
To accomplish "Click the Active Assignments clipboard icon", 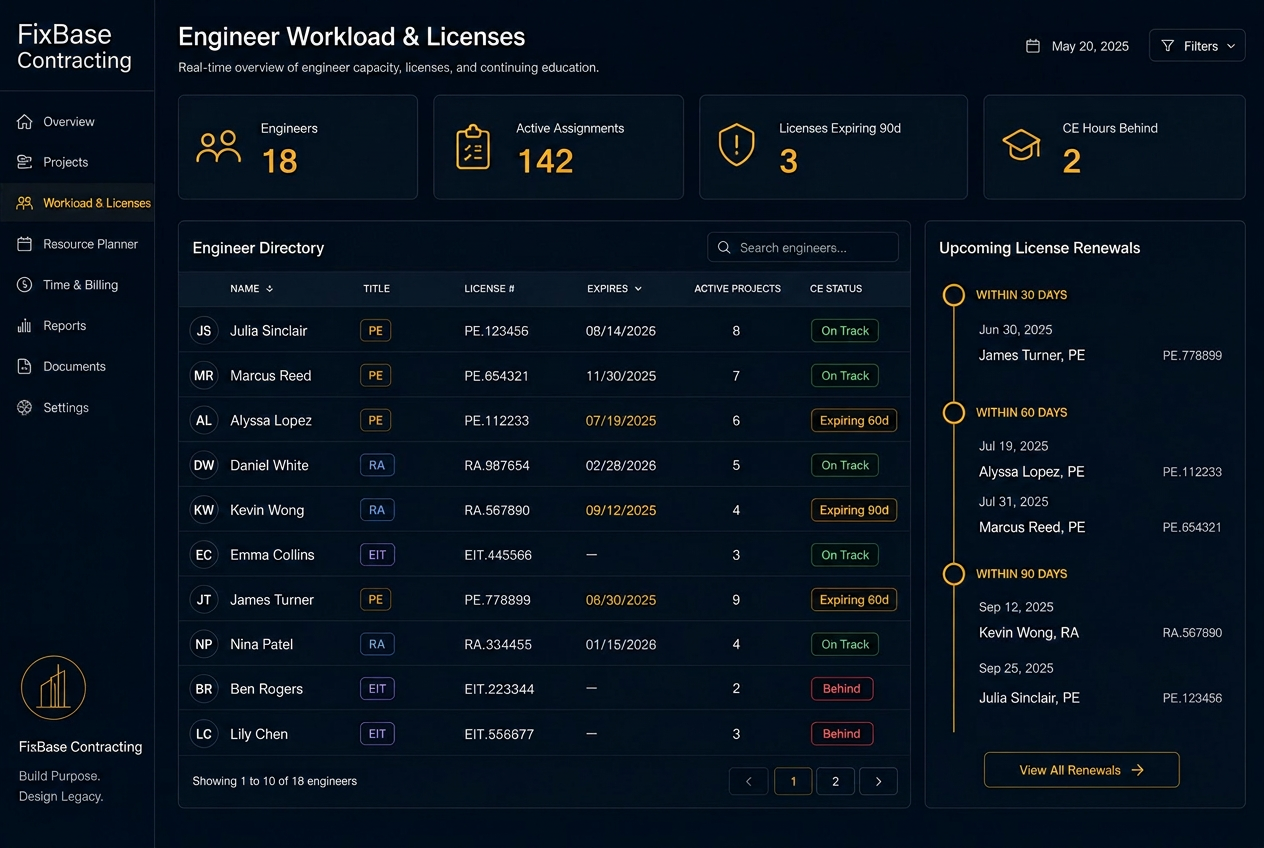I will [x=473, y=147].
